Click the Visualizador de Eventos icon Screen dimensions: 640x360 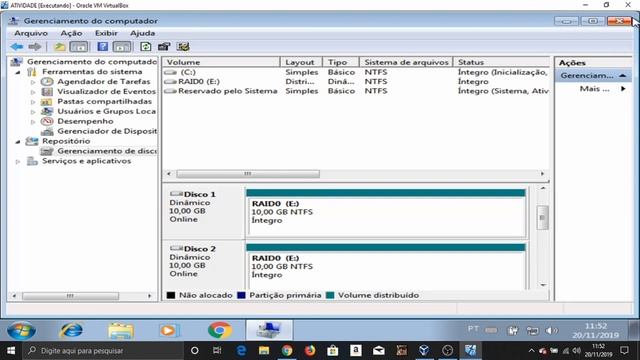[x=47, y=91]
